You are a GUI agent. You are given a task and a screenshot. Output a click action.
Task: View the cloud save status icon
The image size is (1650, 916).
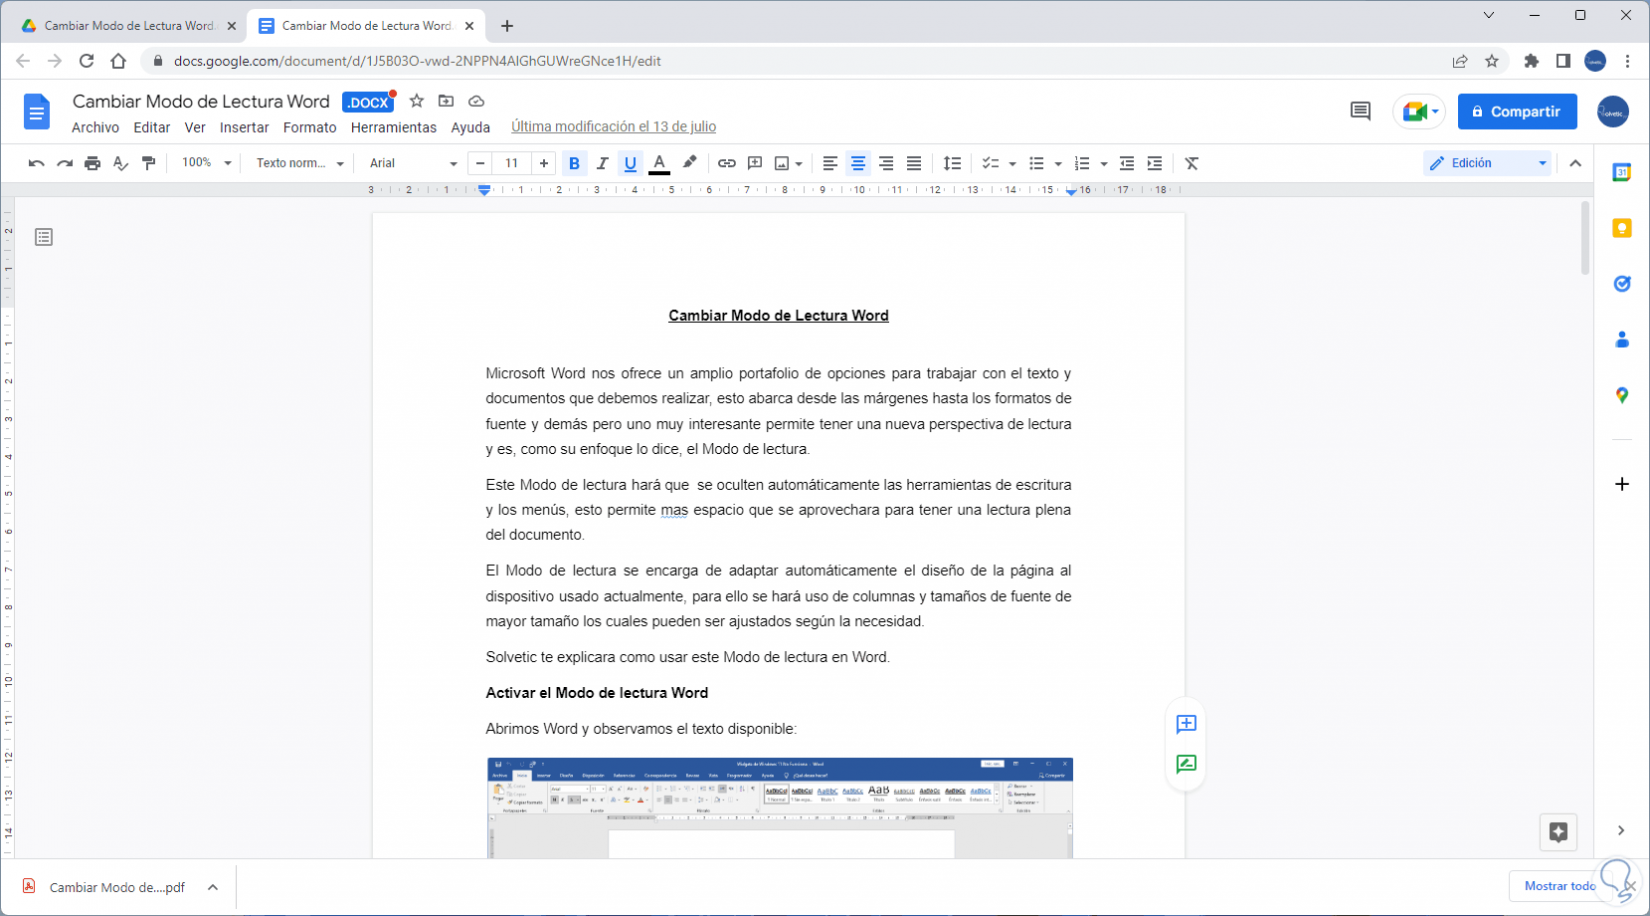pos(476,101)
